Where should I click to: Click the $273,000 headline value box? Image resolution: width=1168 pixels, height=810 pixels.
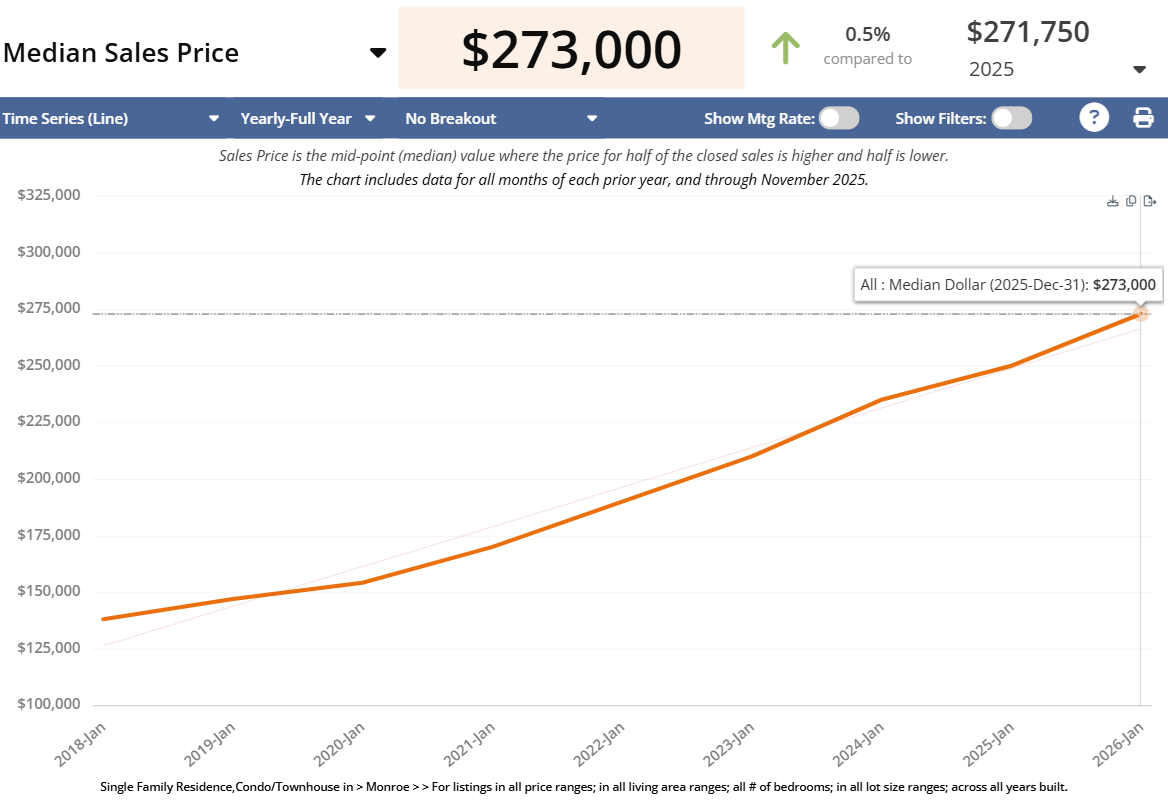coord(571,49)
